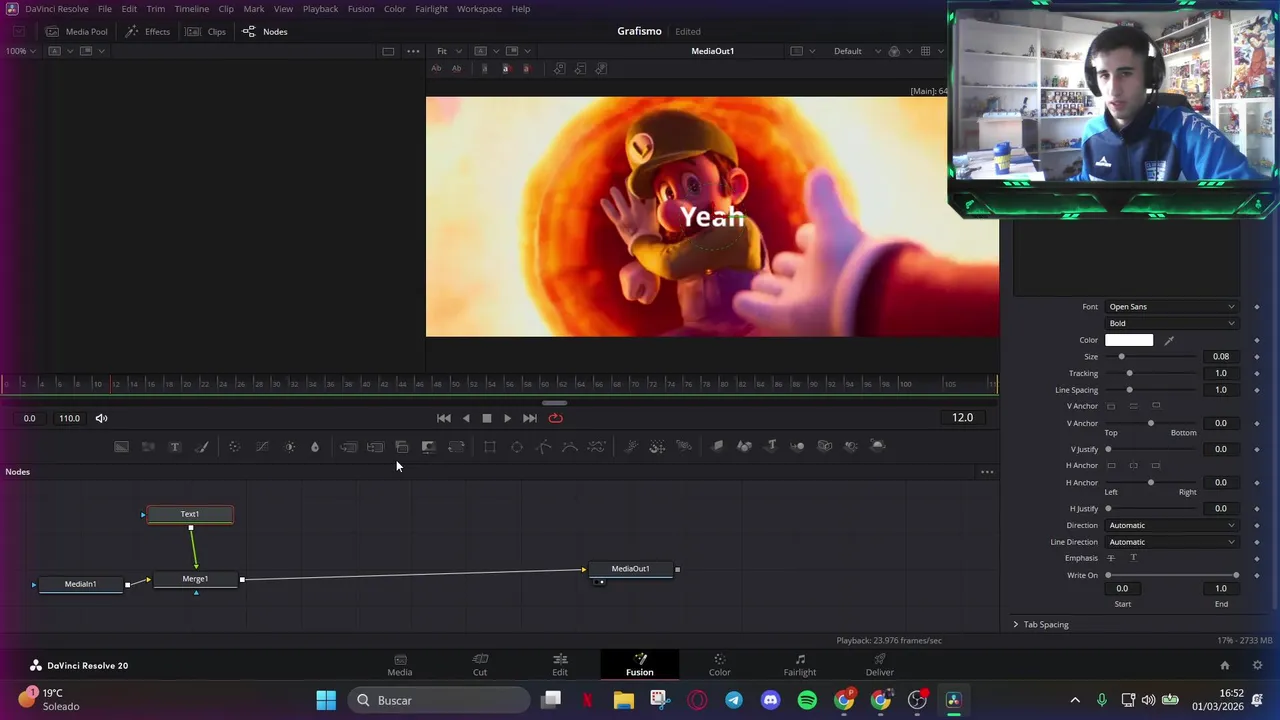The height and width of the screenshot is (720, 1280).
Task: Select the Paint brush tool
Action: point(201,447)
